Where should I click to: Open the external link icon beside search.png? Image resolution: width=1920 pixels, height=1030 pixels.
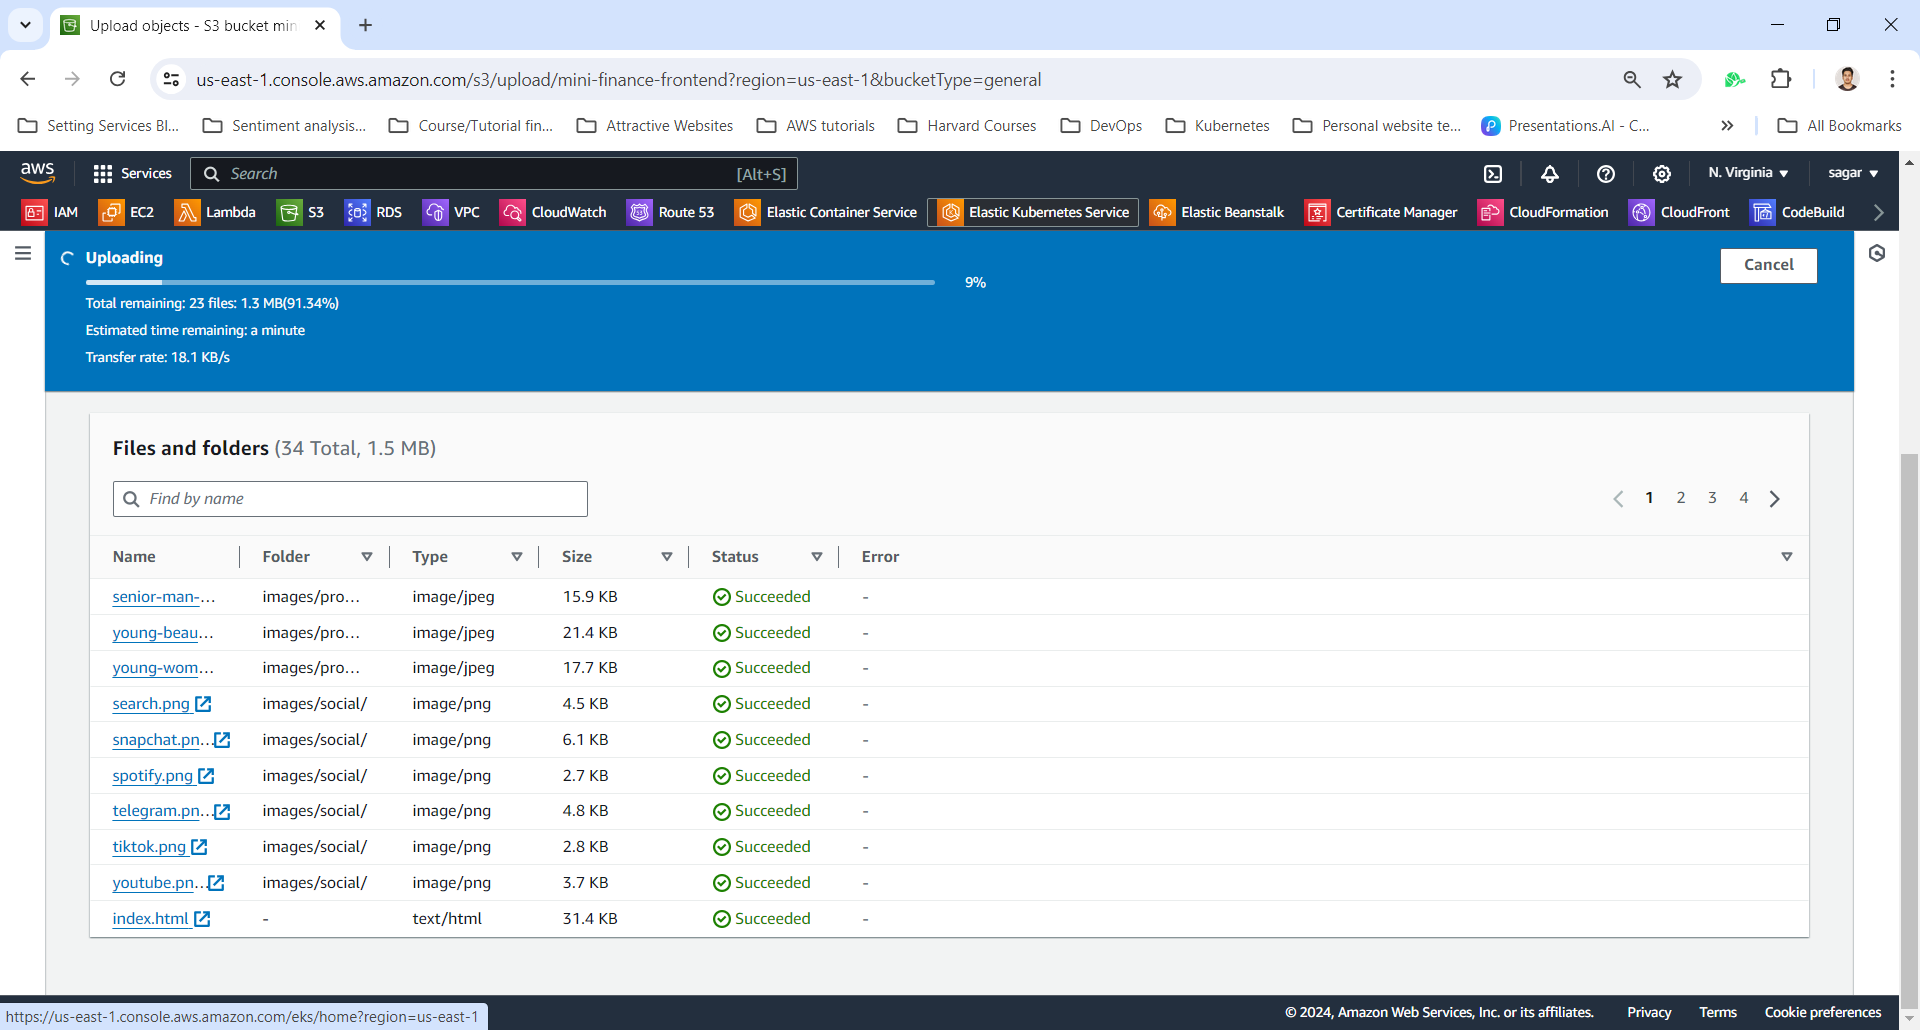[203, 704]
